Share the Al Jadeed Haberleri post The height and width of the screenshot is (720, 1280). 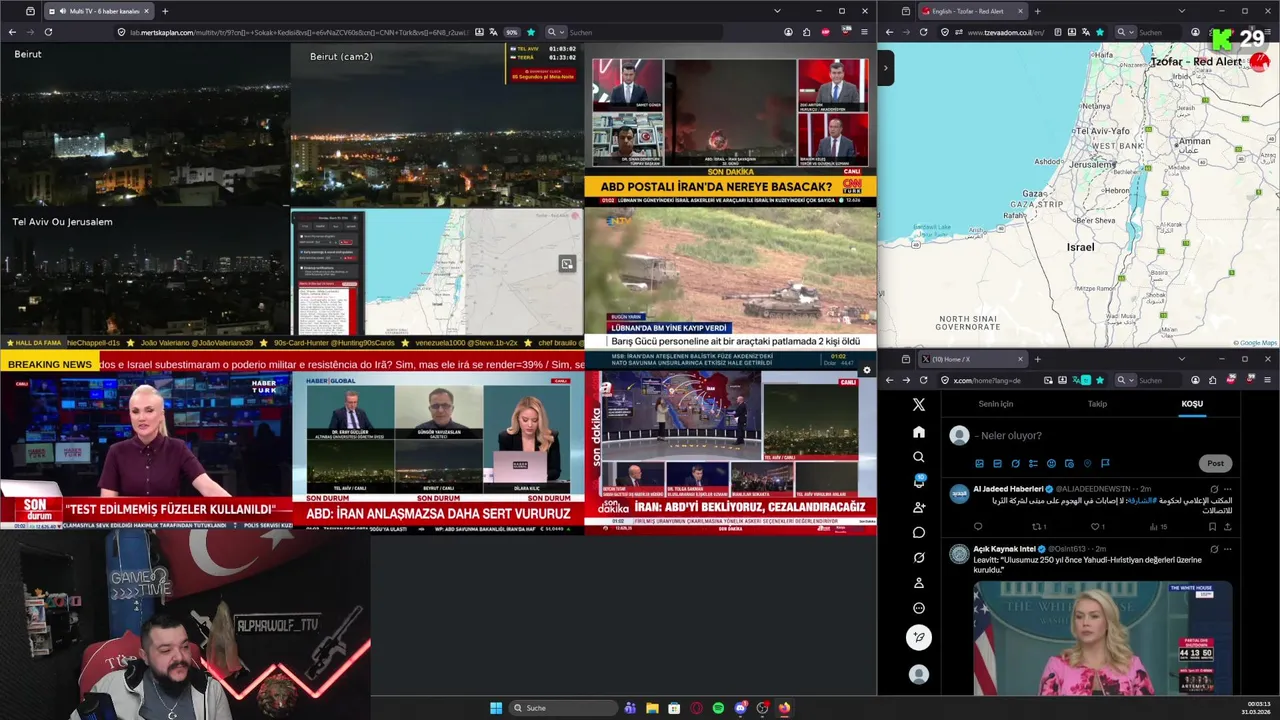(1228, 527)
